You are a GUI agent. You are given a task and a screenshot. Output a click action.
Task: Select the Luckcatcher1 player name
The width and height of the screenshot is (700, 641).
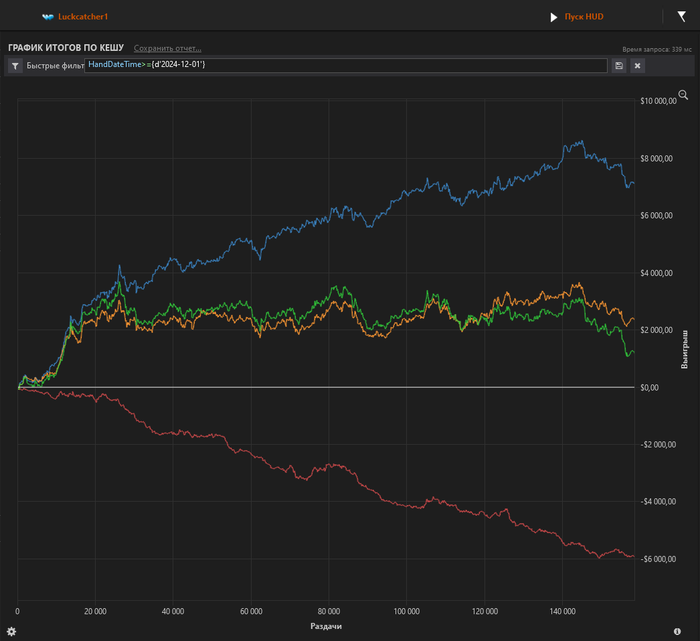pos(83,17)
